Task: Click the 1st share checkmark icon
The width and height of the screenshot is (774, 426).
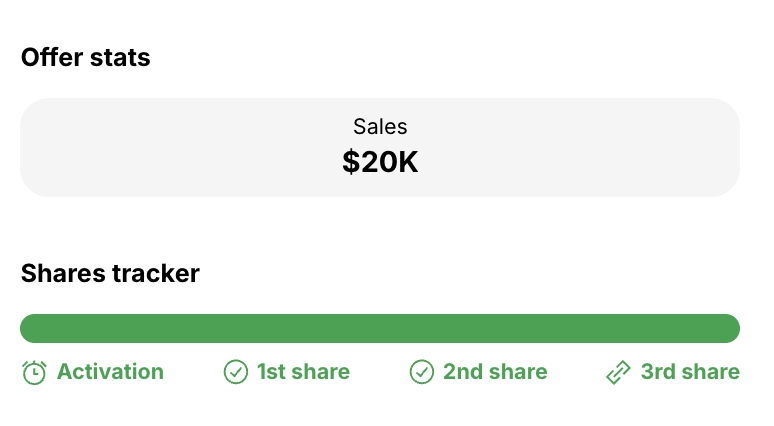Action: click(235, 372)
